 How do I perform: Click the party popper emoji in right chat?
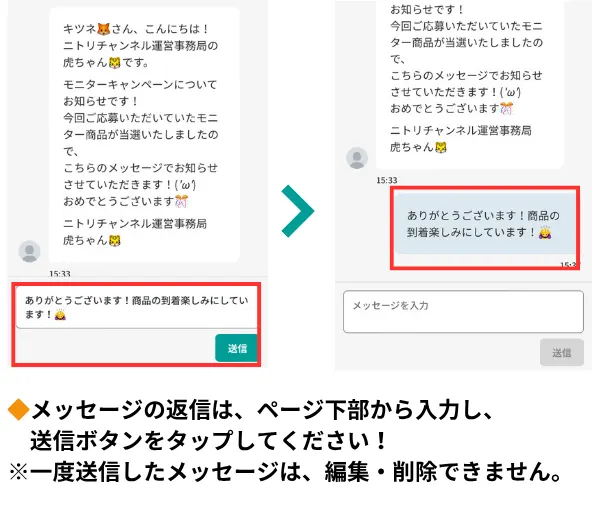tap(507, 109)
